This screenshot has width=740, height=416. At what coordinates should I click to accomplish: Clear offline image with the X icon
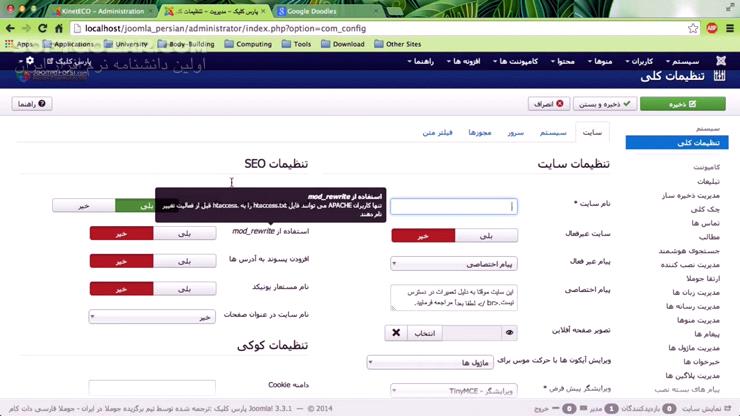click(396, 333)
